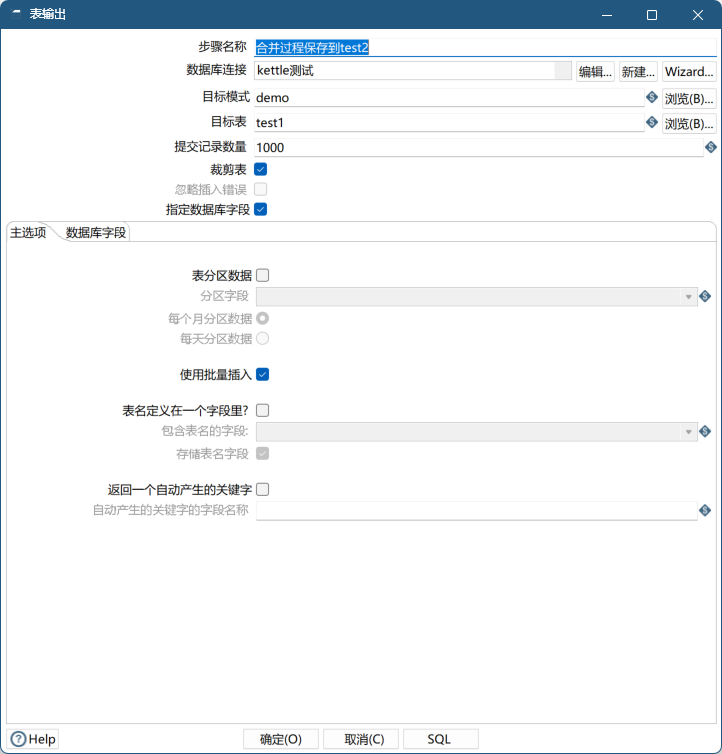Open the 数据库连接 dropdown list

563,71
